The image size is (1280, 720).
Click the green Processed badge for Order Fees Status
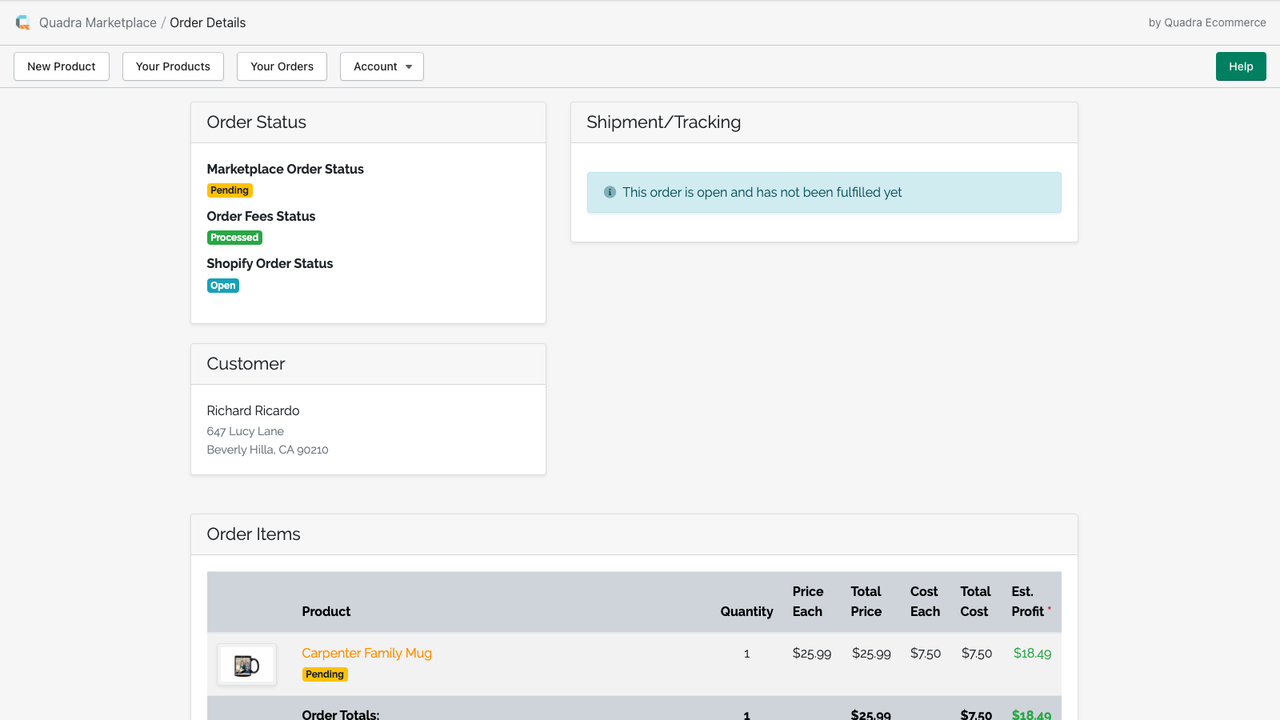click(234, 237)
